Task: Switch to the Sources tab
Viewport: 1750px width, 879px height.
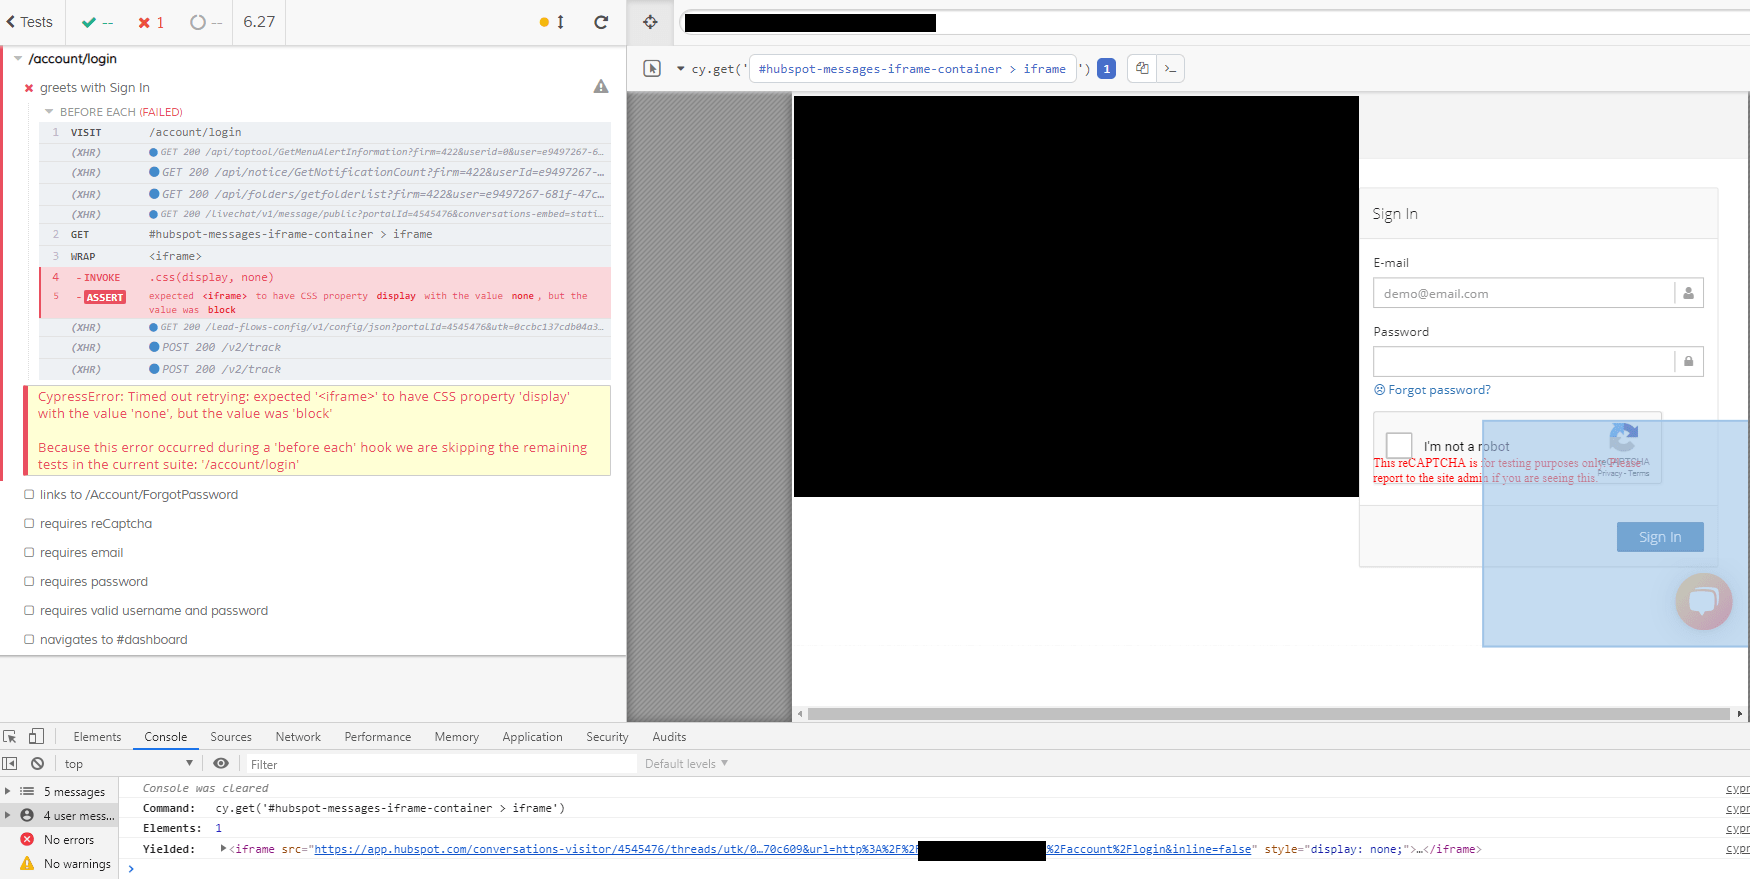Action: coord(231,737)
